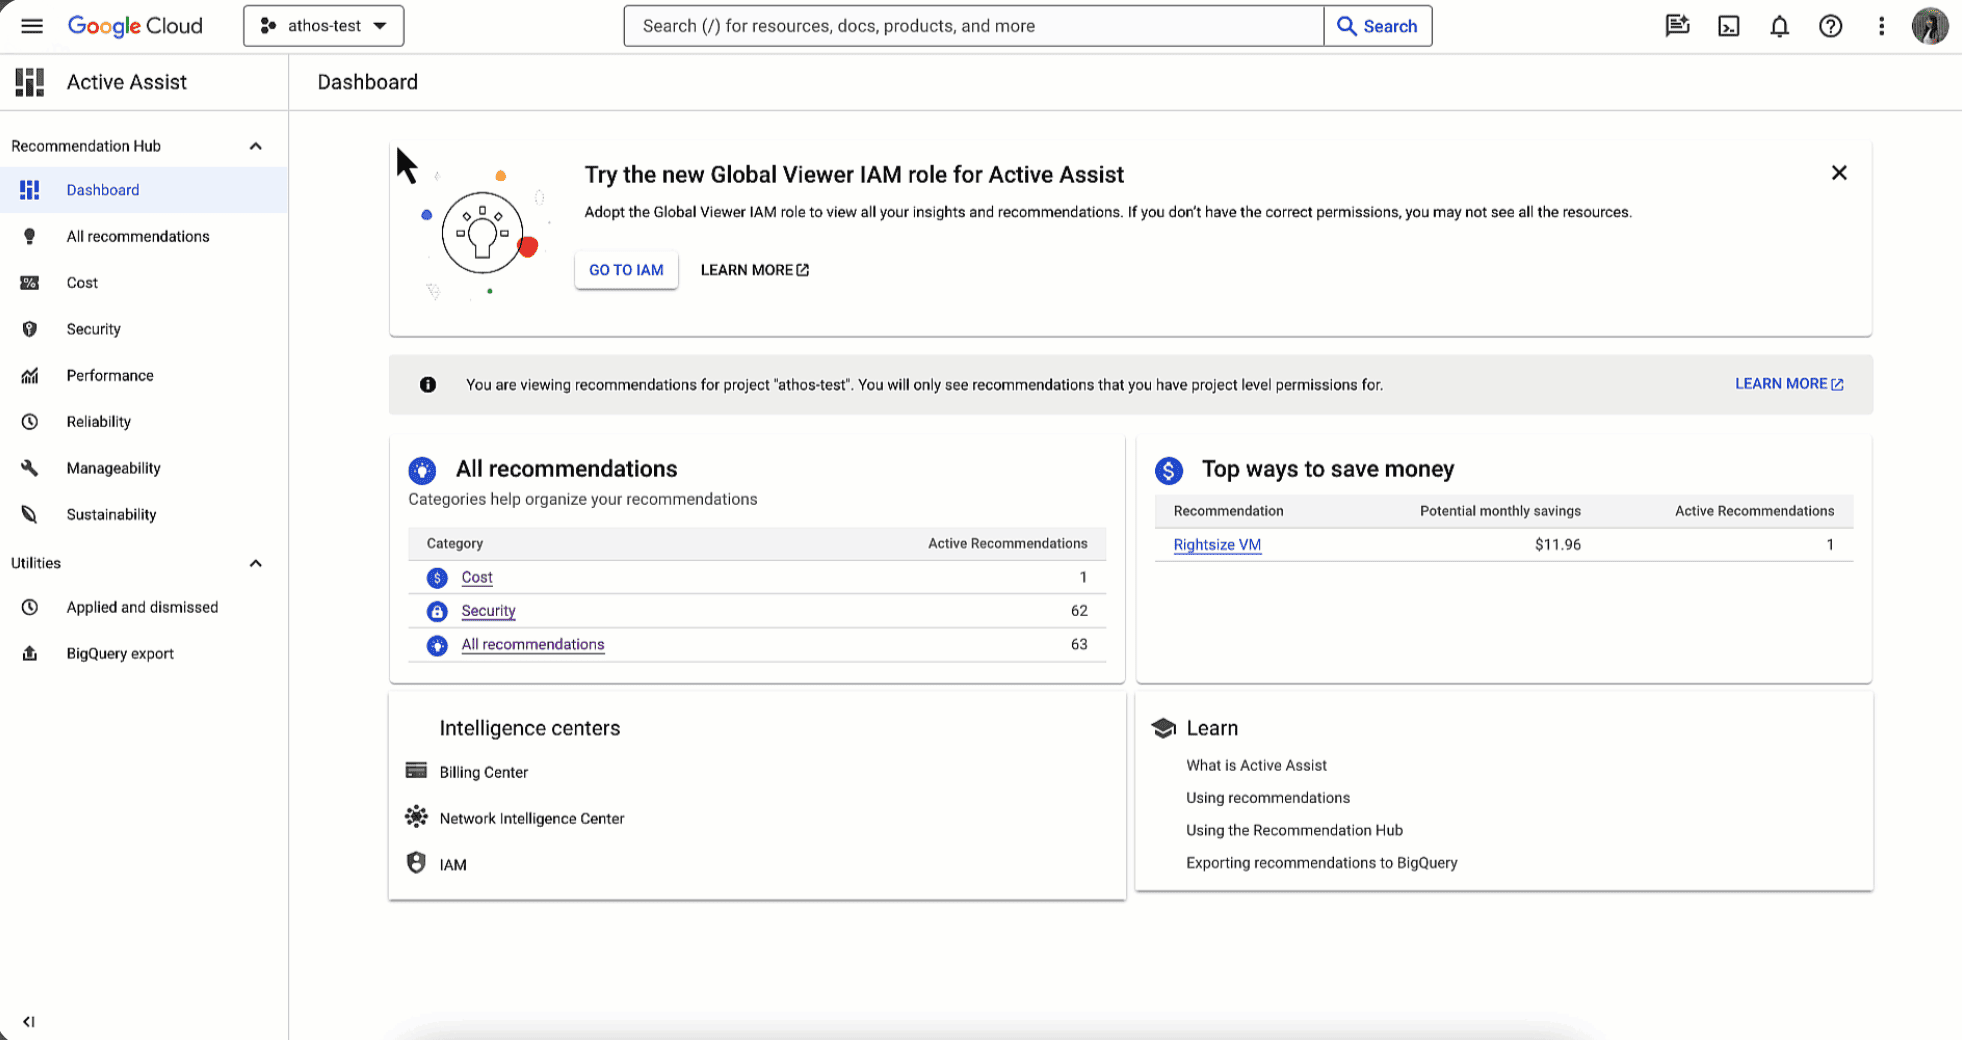Select the Security category in sidebar
This screenshot has width=1962, height=1040.
pyautogui.click(x=92, y=328)
